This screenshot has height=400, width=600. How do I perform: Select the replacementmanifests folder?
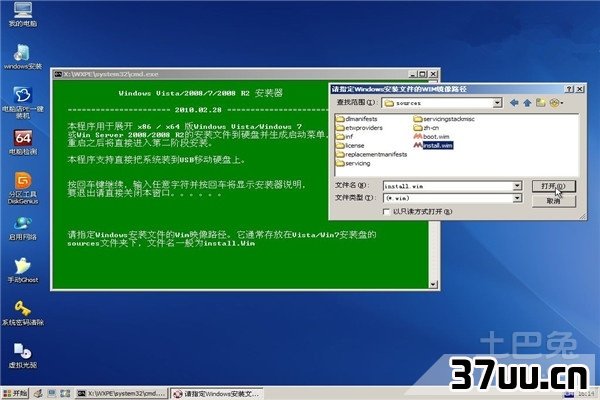[x=372, y=154]
